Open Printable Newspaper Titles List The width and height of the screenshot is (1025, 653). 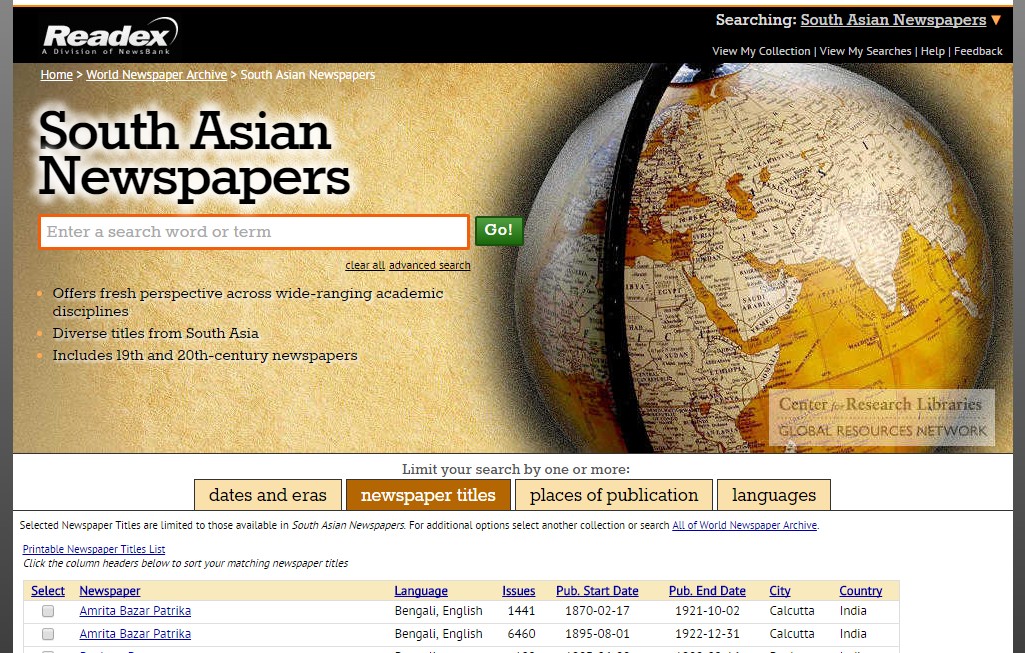tap(94, 549)
